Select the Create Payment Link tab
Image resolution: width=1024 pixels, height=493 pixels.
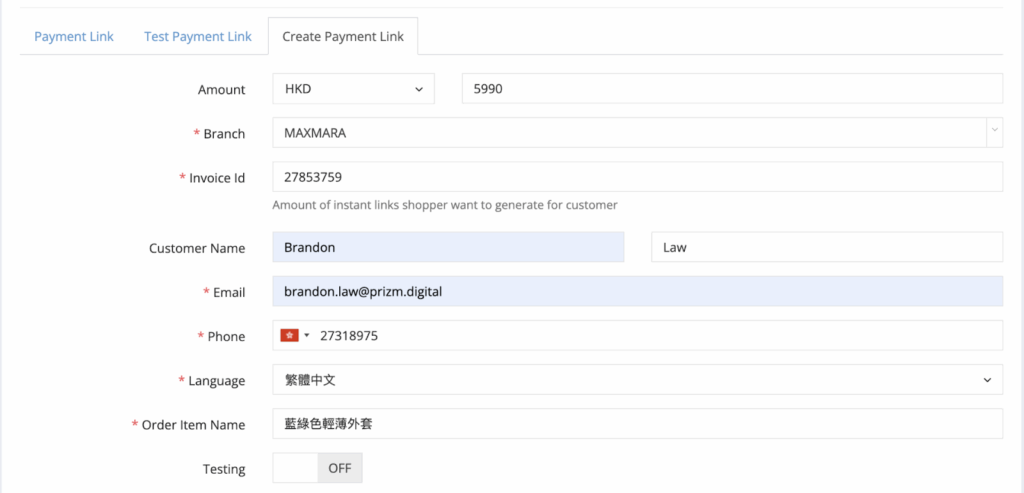(343, 36)
